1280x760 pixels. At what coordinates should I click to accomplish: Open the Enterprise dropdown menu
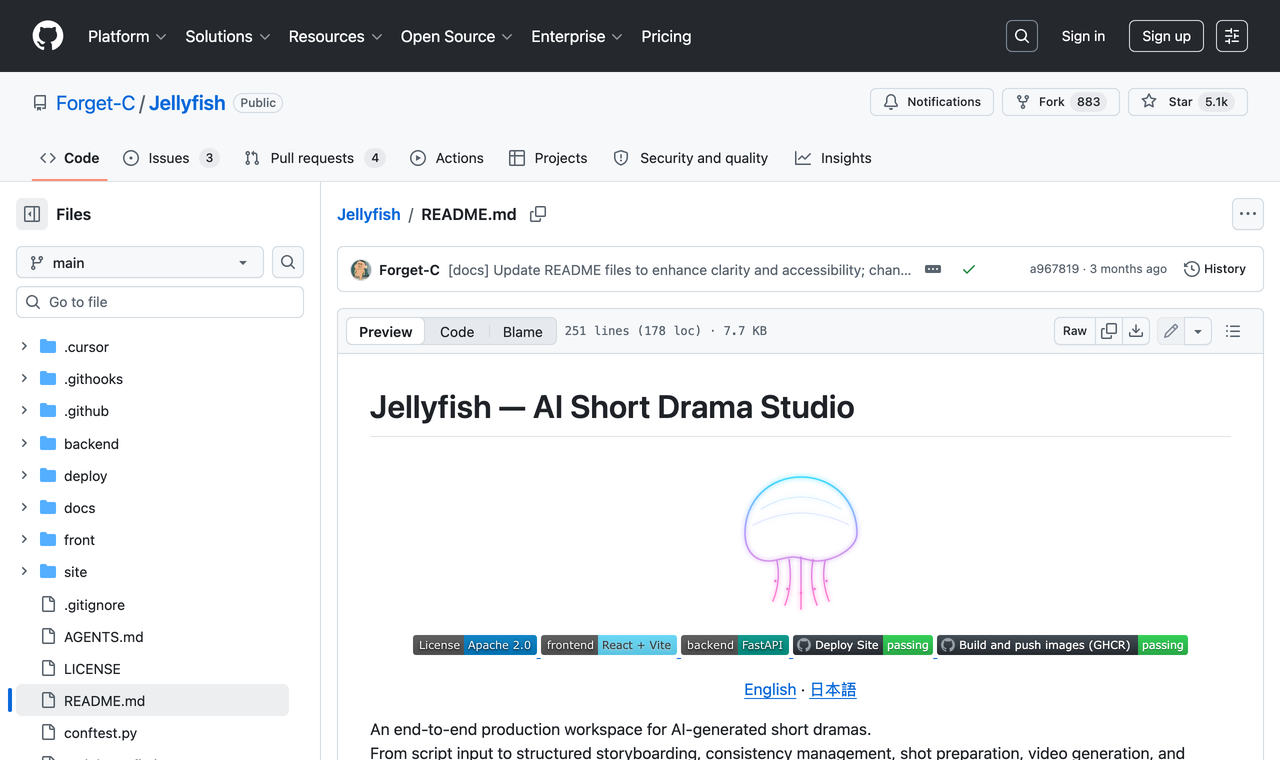[x=577, y=36]
